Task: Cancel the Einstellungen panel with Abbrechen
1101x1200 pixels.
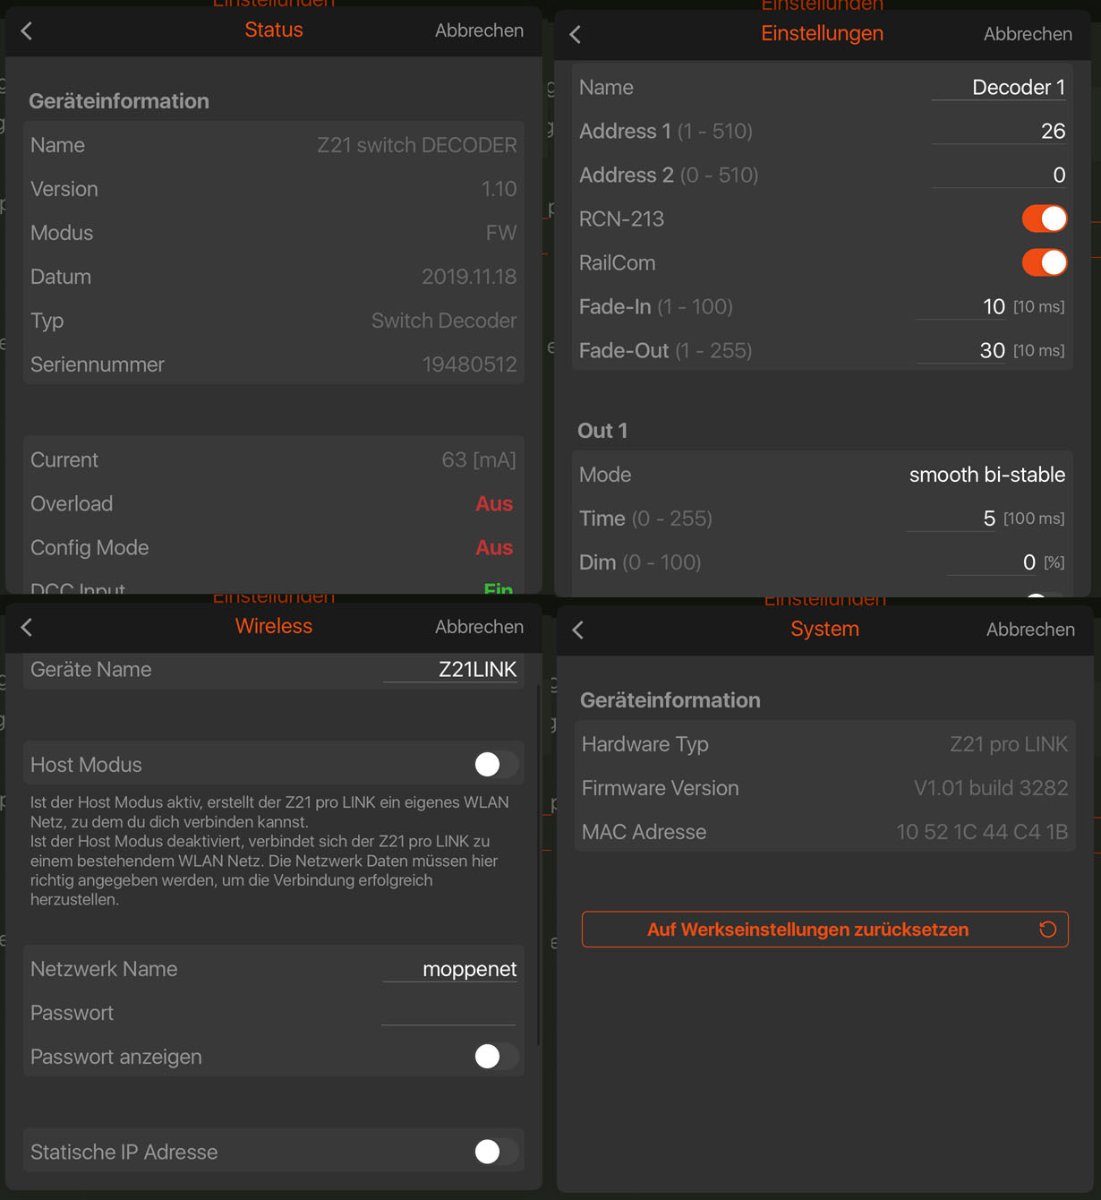Action: (x=1028, y=34)
